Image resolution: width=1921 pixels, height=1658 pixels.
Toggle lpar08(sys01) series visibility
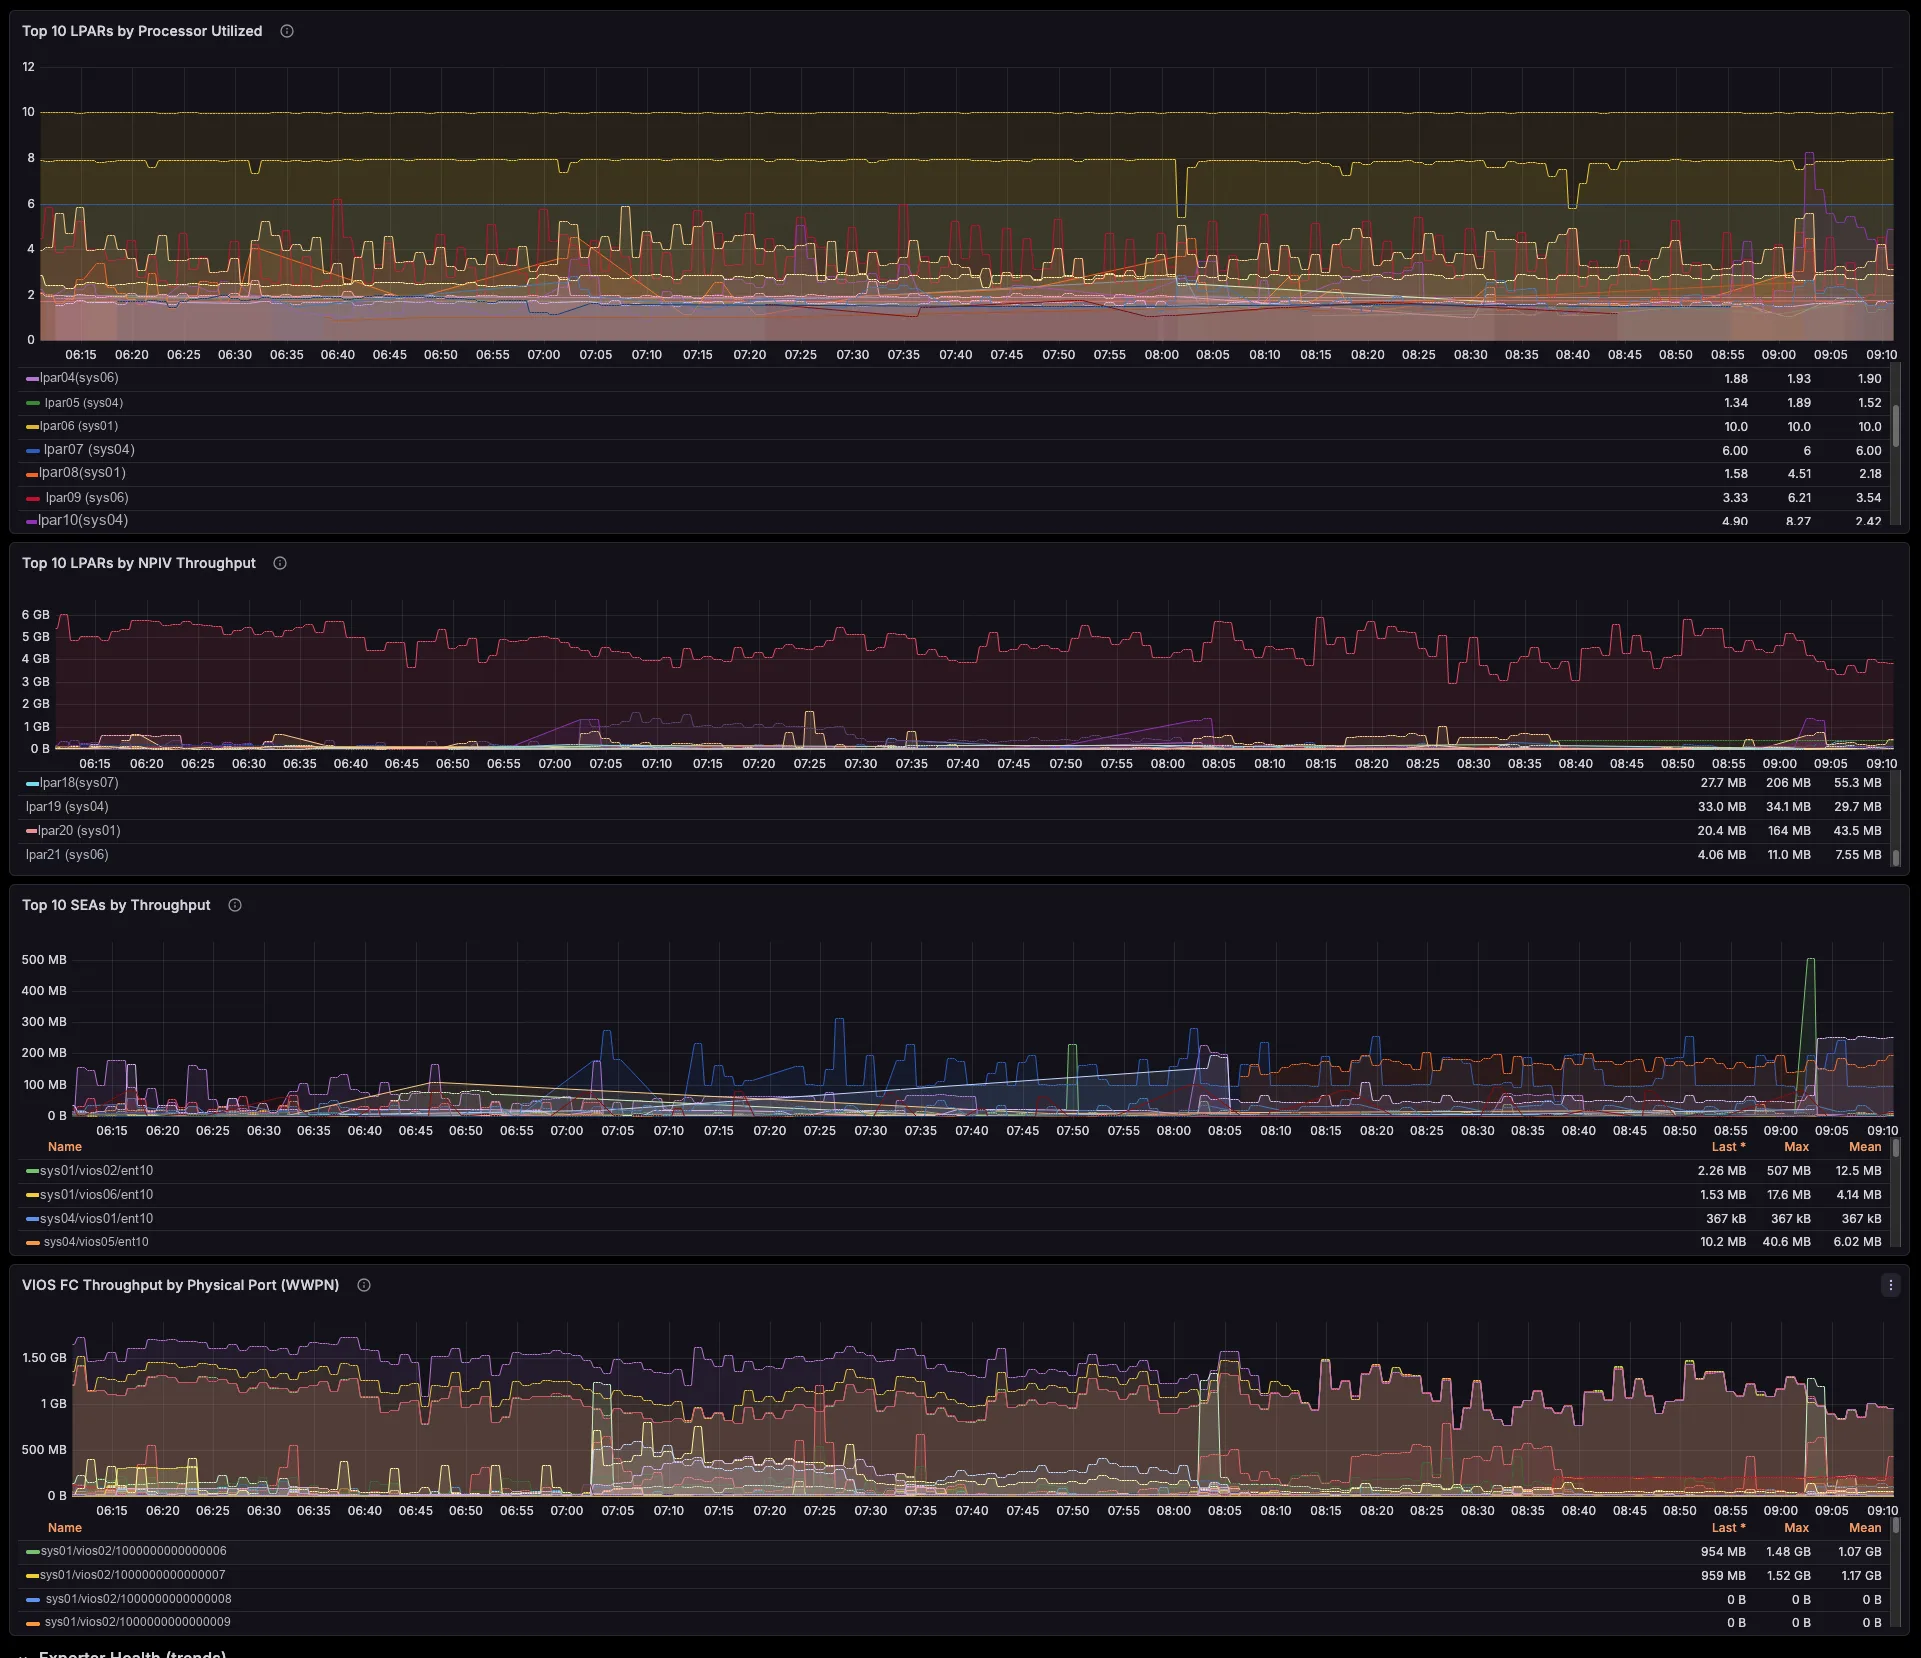pyautogui.click(x=82, y=473)
